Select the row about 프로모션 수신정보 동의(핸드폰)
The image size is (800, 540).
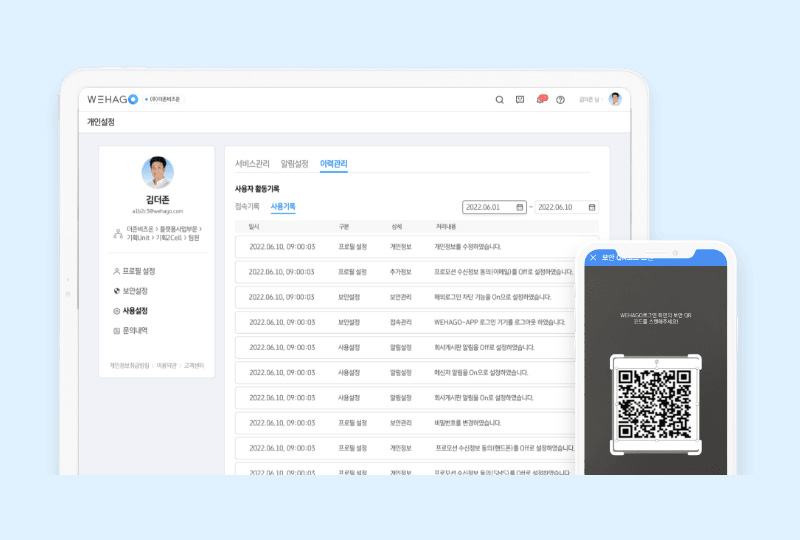point(405,448)
